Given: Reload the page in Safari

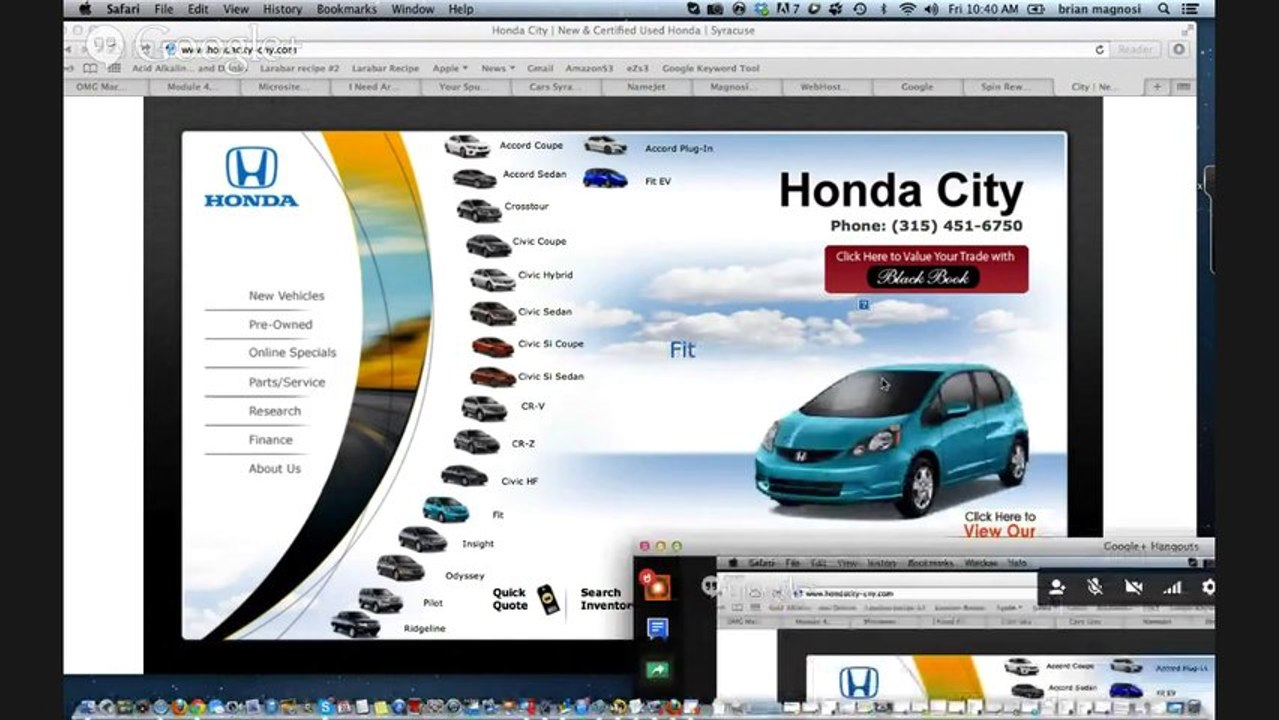Looking at the screenshot, I should click(1100, 49).
